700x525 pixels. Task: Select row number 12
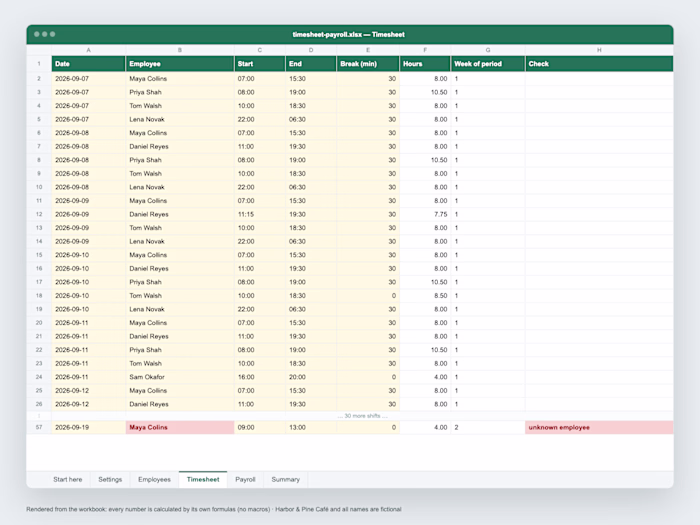(x=39, y=214)
